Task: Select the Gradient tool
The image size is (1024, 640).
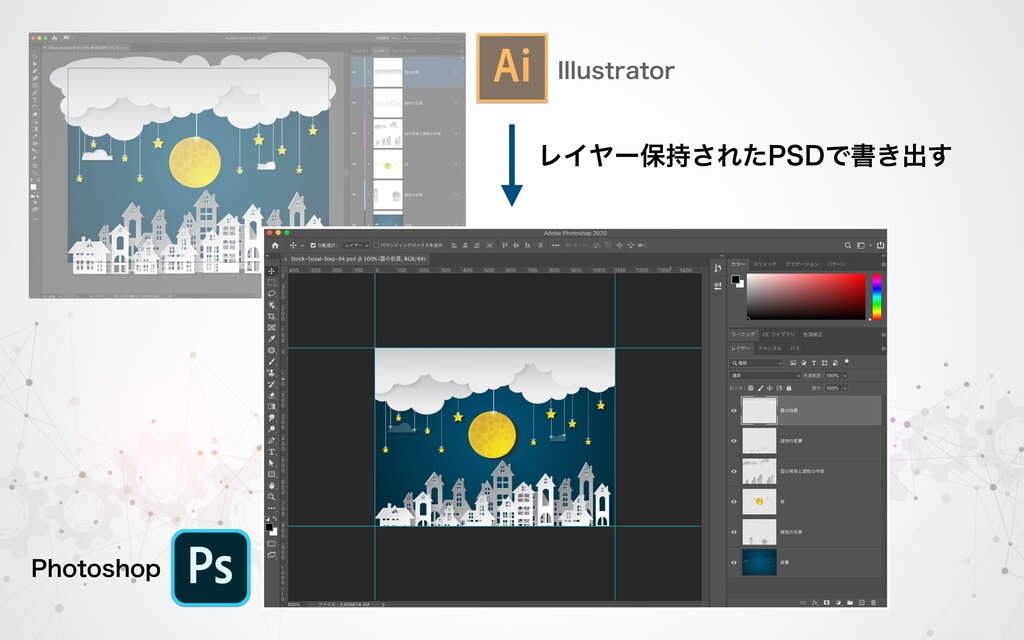Action: 272,406
